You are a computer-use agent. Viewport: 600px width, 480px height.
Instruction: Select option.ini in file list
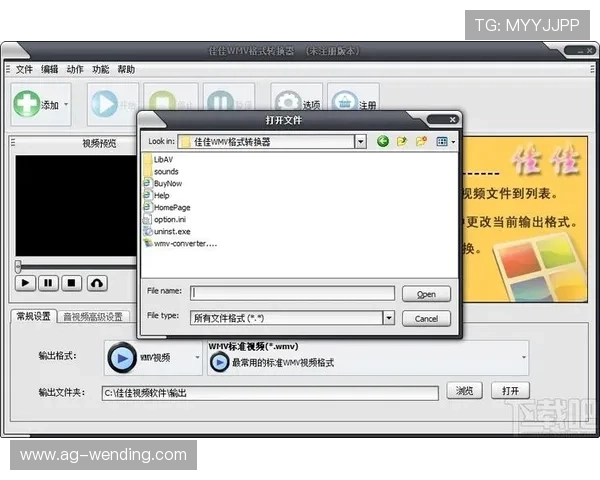coord(165,219)
